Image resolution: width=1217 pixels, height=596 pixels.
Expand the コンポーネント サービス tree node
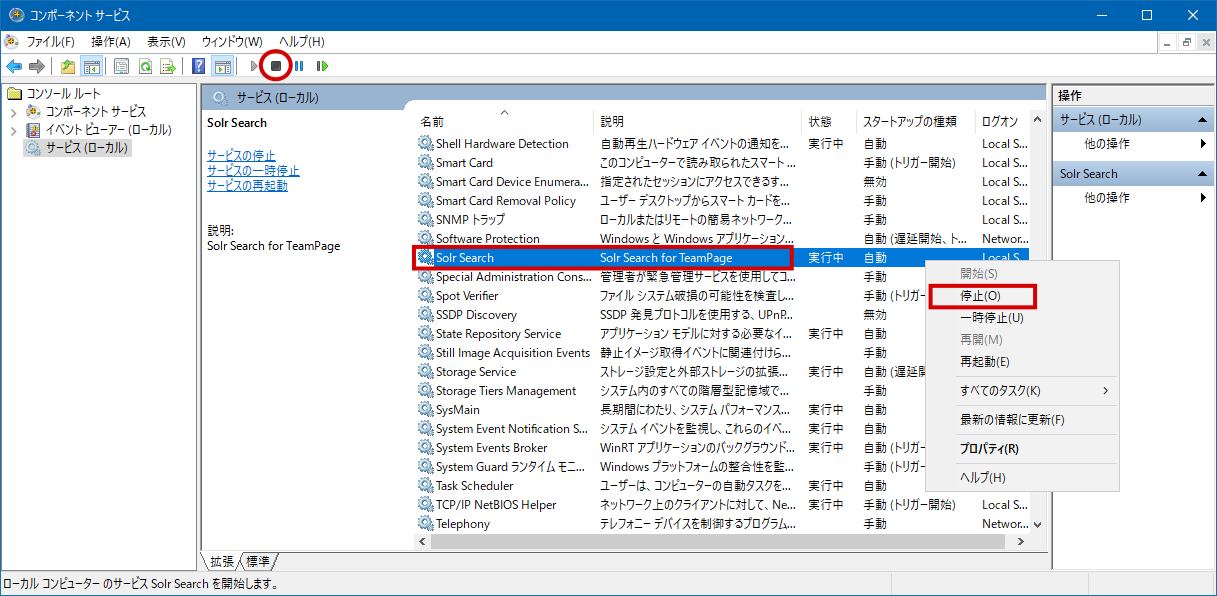[13, 112]
